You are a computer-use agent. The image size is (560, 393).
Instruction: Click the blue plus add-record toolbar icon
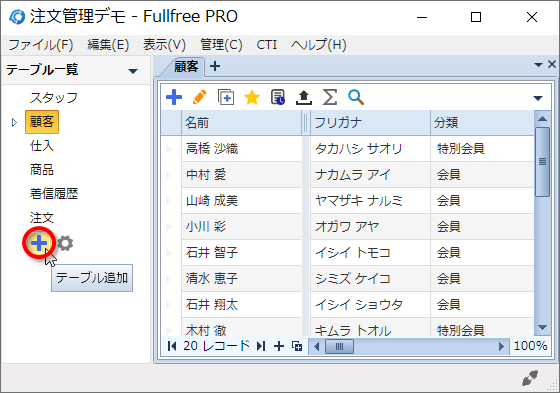(x=174, y=97)
